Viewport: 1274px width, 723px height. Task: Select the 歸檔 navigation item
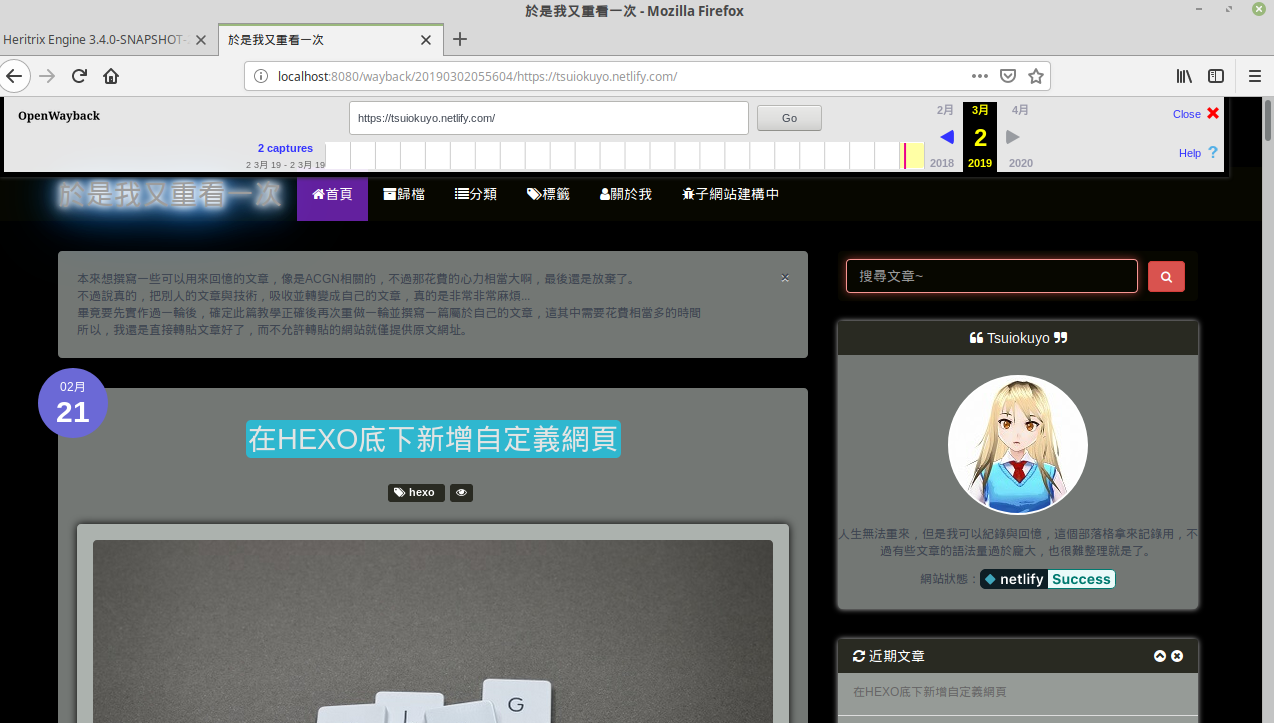[404, 193]
